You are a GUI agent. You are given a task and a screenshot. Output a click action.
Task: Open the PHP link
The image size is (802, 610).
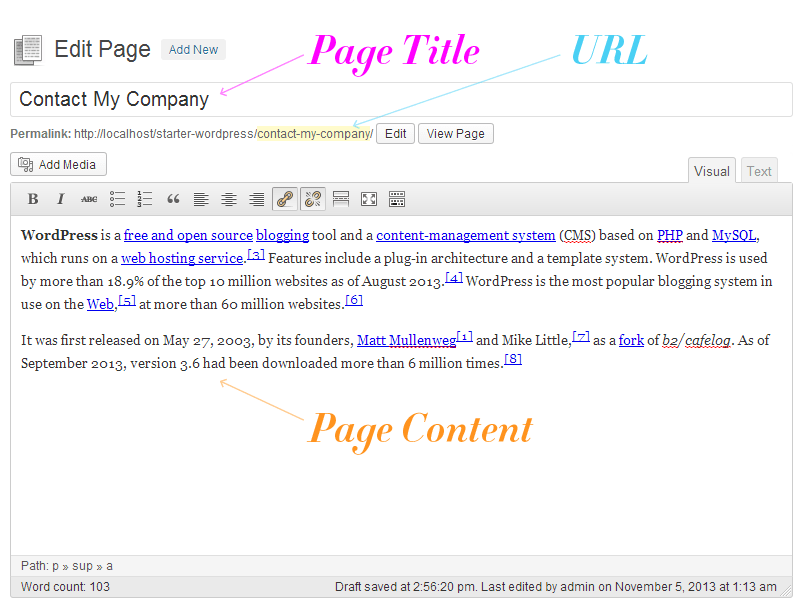pos(670,235)
